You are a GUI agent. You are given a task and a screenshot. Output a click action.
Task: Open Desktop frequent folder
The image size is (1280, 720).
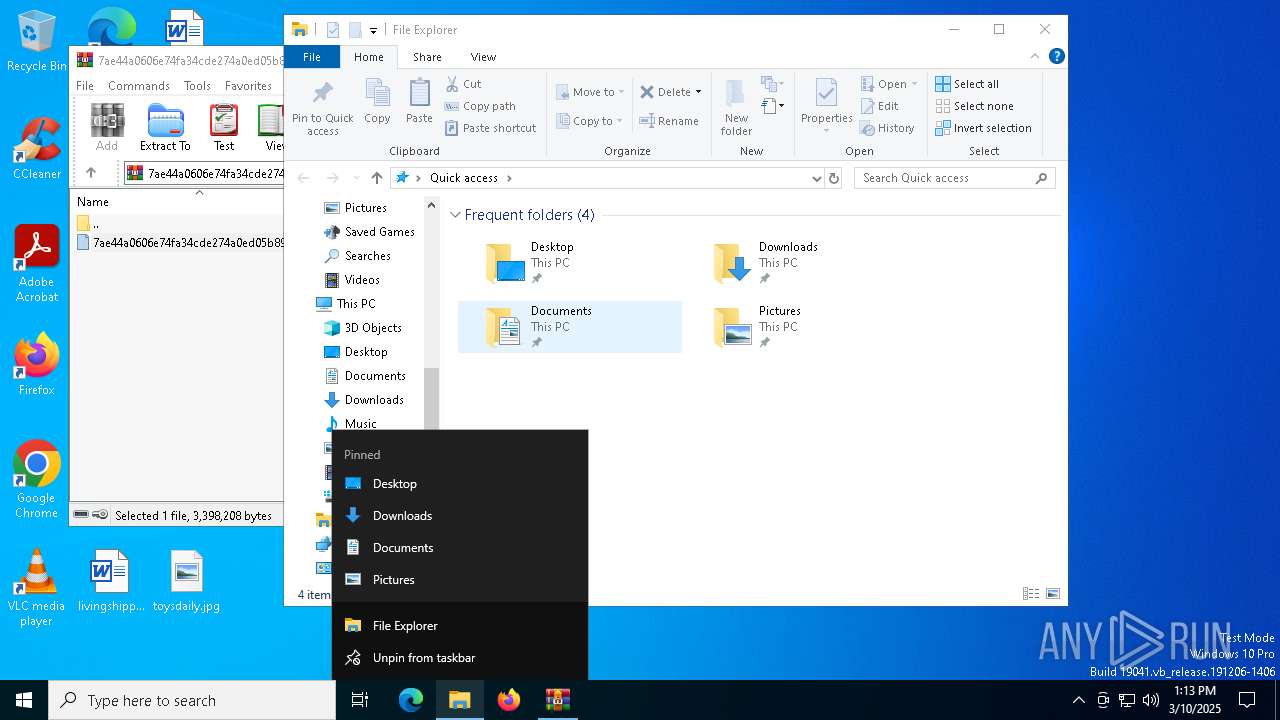pos(569,263)
